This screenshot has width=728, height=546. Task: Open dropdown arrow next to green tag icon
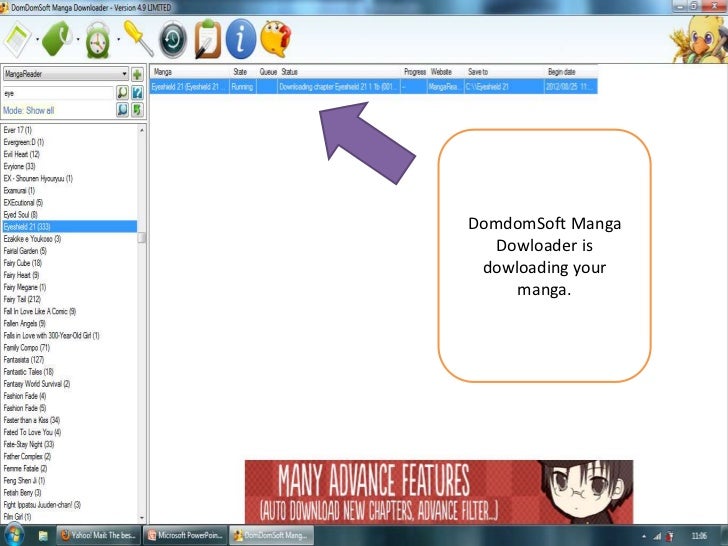tap(78, 40)
